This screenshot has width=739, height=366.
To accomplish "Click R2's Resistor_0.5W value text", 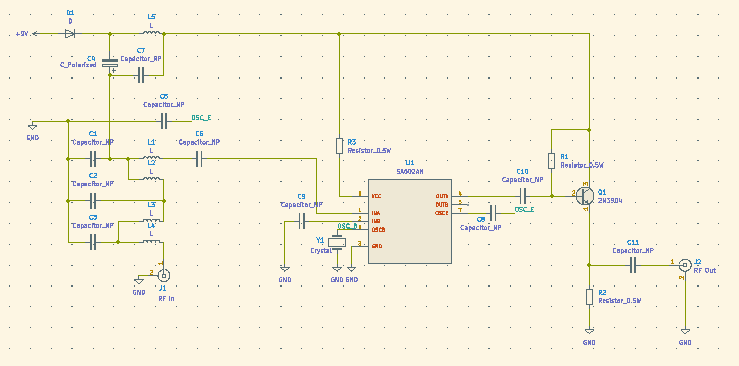I will [x=620, y=301].
